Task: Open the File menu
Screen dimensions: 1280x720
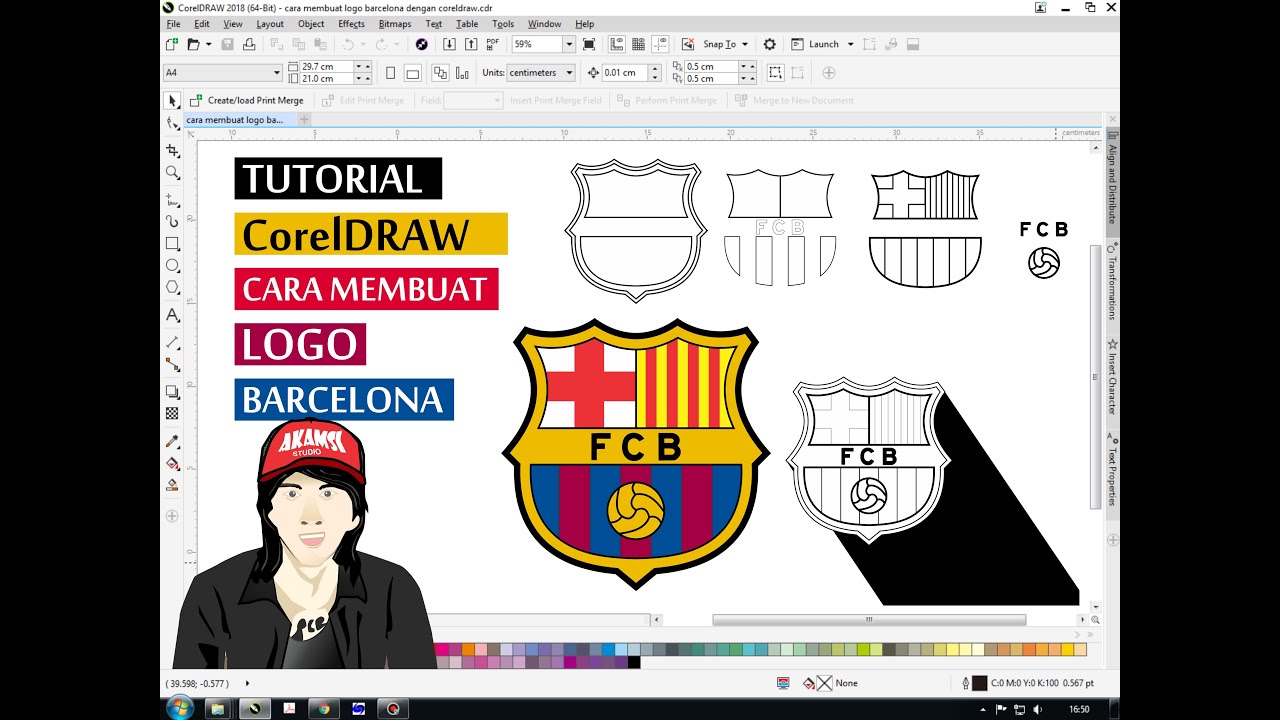Action: coord(173,24)
